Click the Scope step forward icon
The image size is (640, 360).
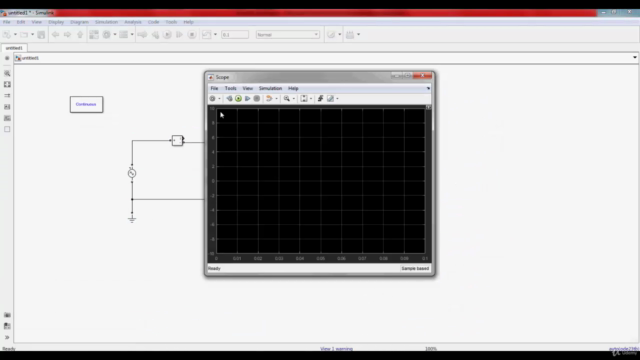tap(247, 98)
